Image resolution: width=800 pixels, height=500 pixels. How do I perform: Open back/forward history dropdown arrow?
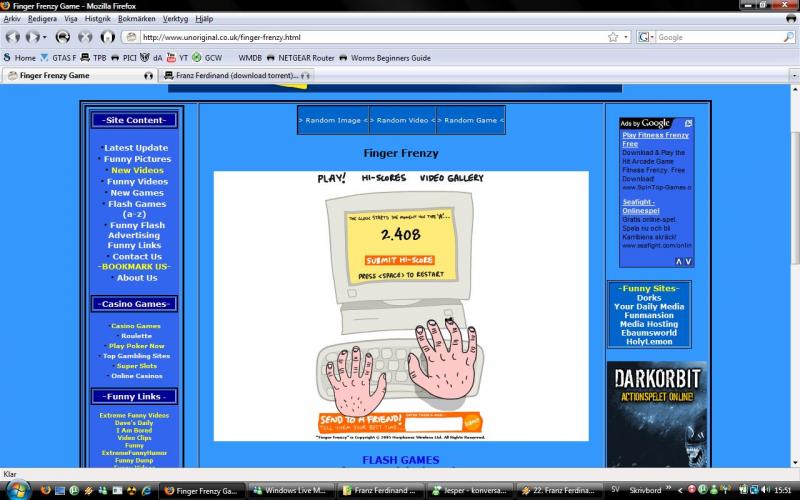coord(44,37)
